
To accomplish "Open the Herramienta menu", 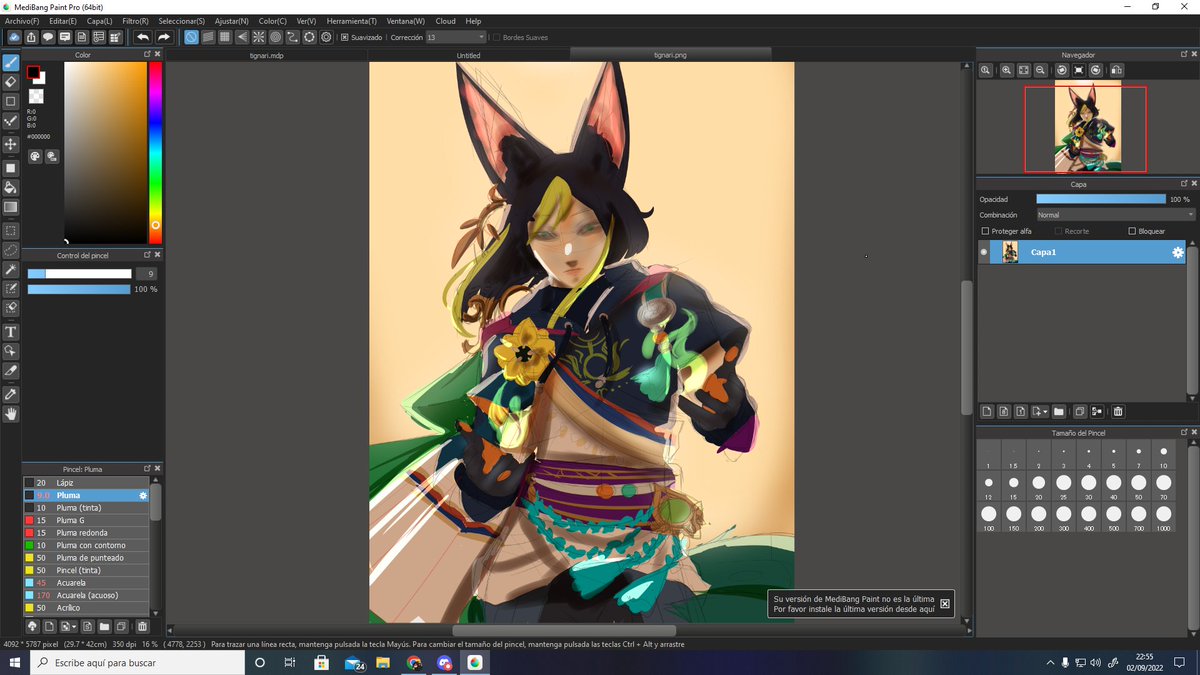I will tap(352, 20).
